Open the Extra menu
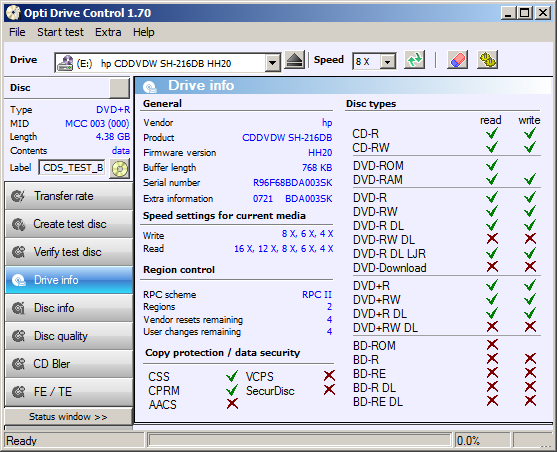This screenshot has height=452, width=557. point(108,32)
